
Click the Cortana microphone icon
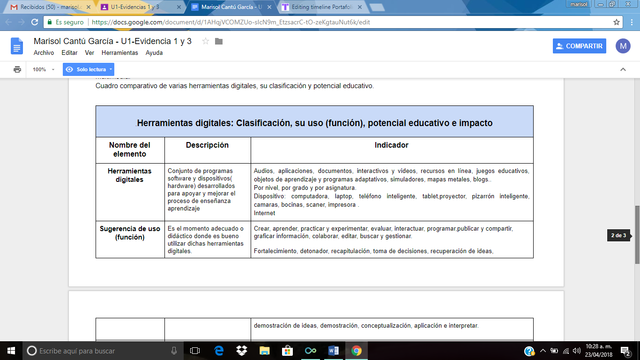click(x=174, y=351)
